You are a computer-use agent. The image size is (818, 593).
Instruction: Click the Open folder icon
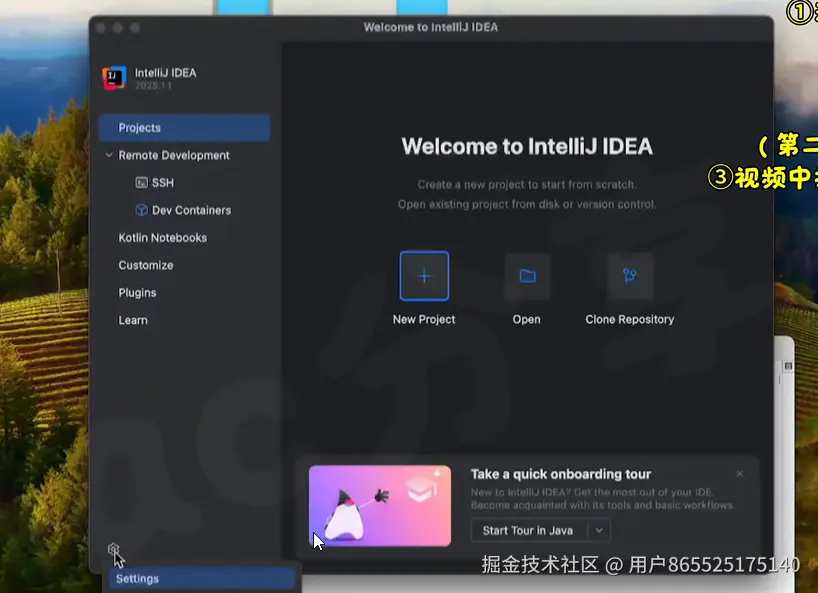click(527, 276)
